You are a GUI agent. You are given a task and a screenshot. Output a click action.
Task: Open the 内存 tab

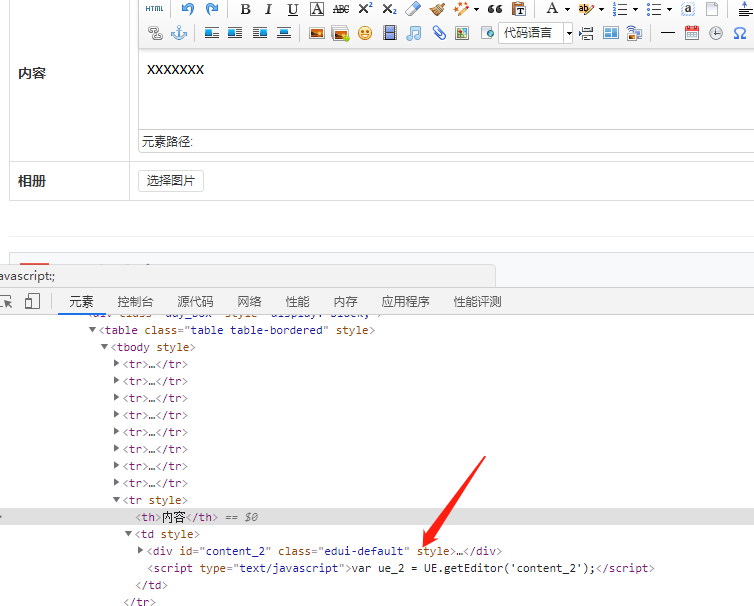coord(345,302)
